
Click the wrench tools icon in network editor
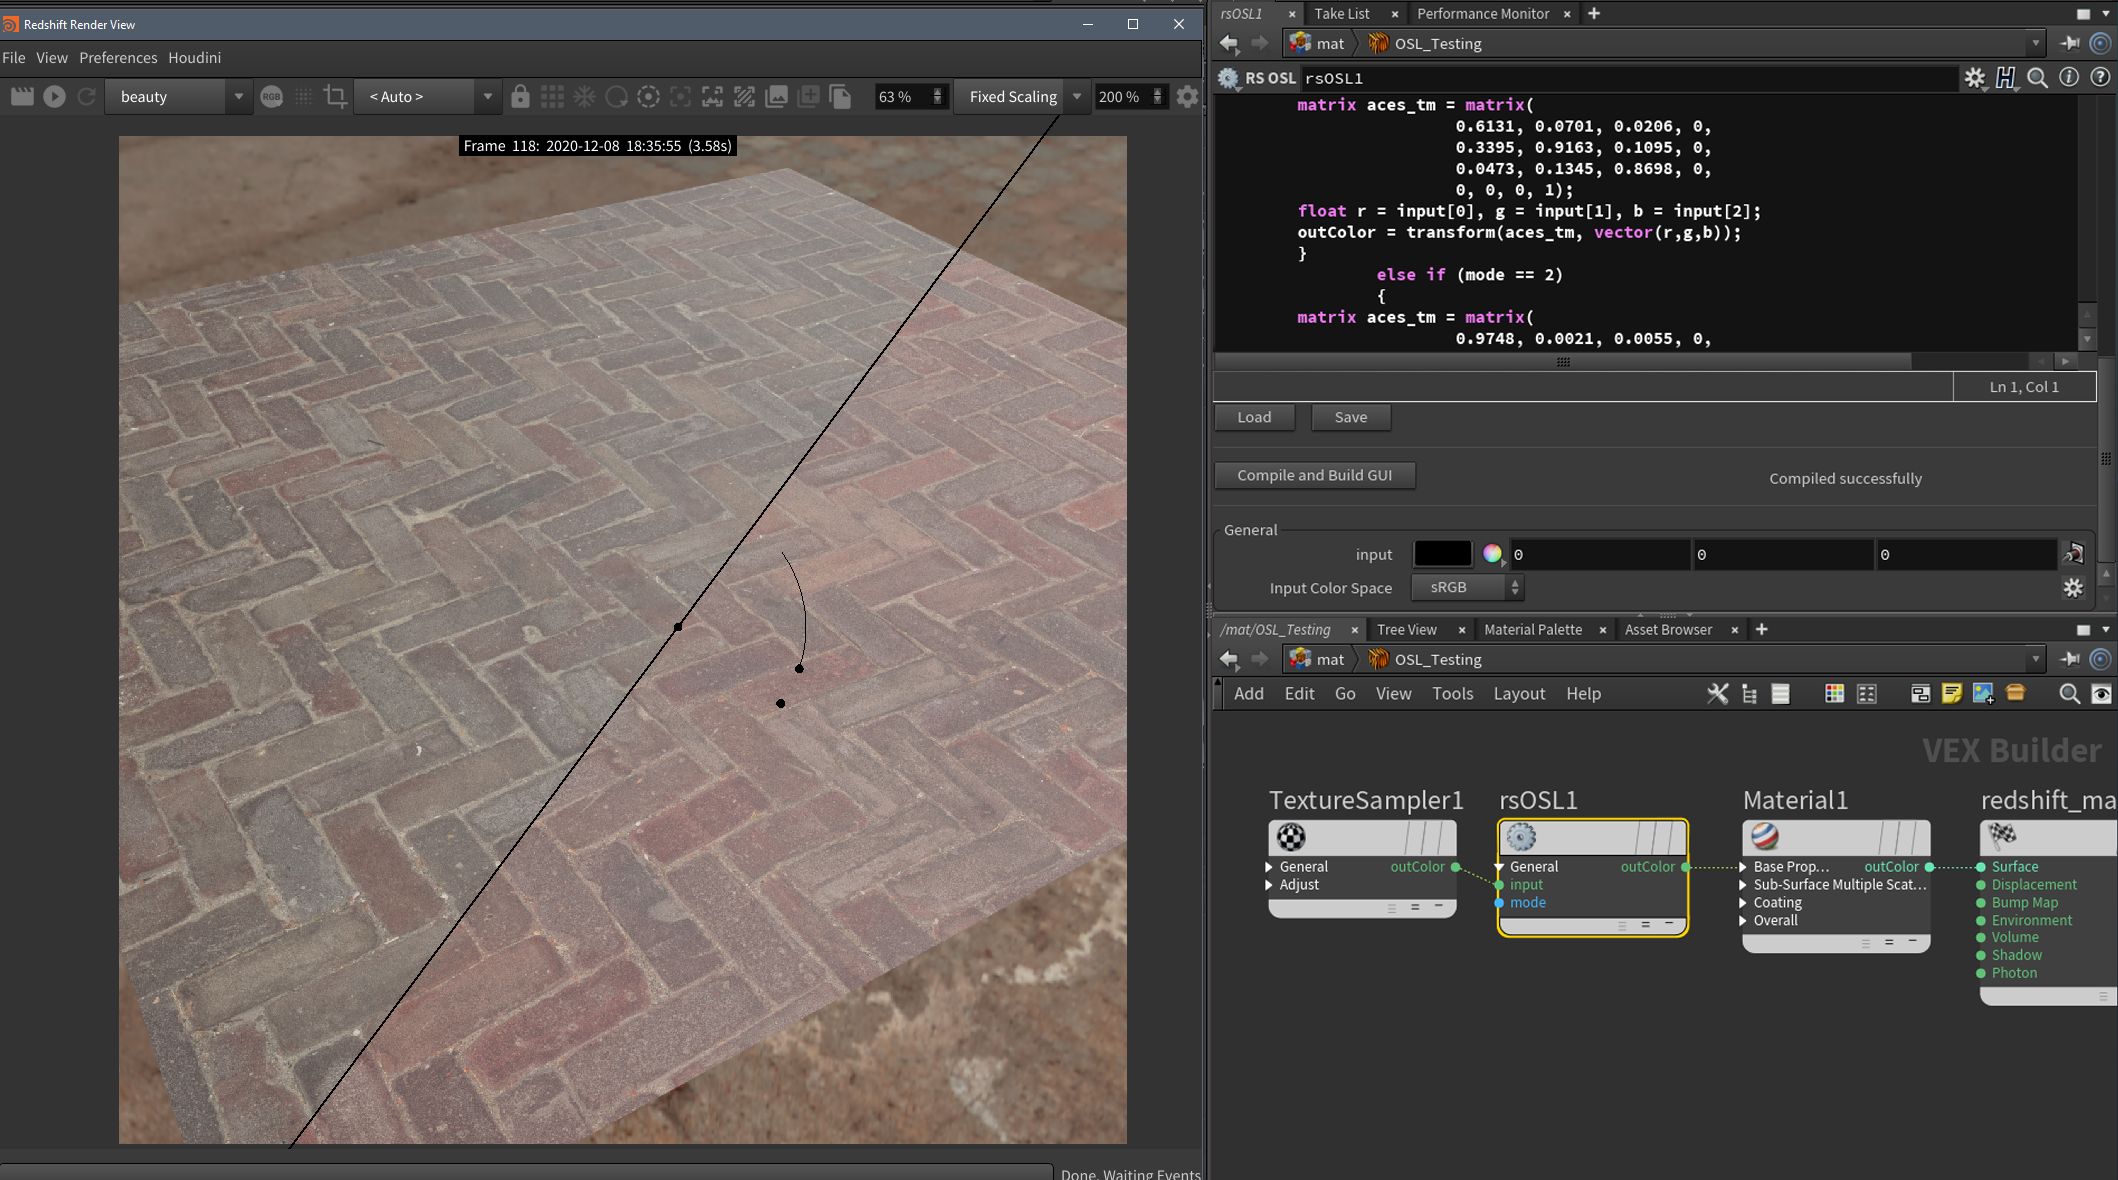(x=1717, y=693)
